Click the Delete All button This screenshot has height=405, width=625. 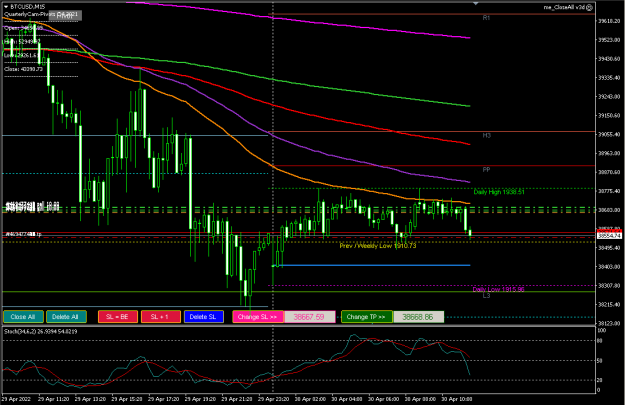66,317
